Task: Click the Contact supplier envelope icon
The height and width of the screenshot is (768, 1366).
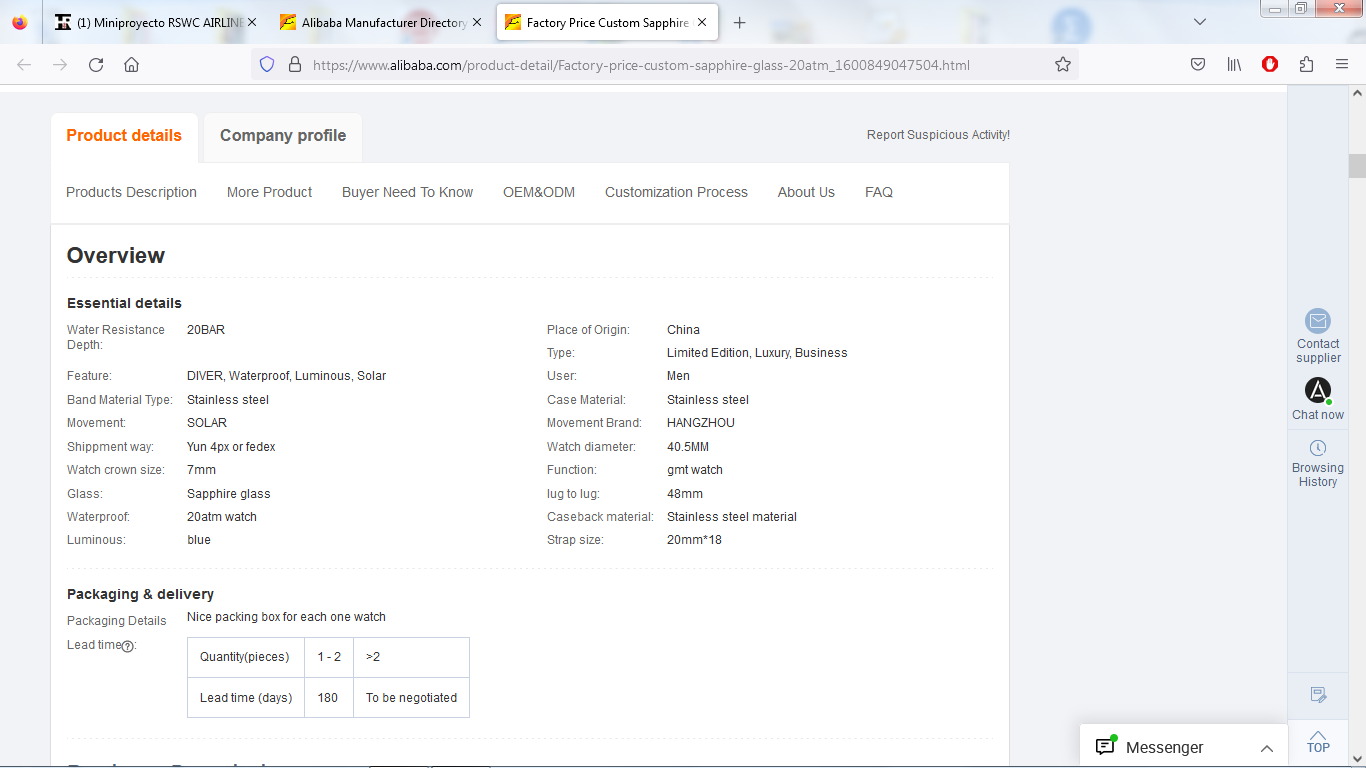Action: [x=1317, y=321]
